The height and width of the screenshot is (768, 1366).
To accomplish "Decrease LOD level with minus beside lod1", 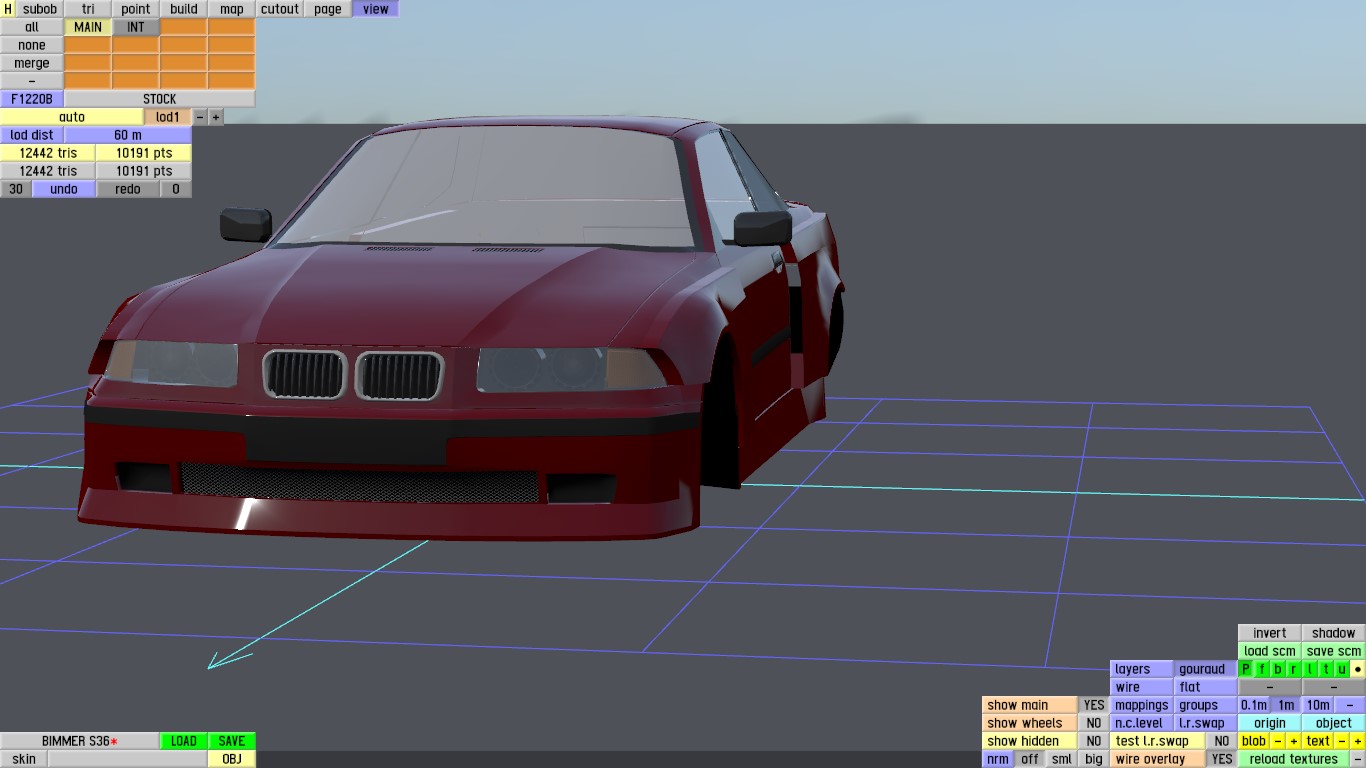I will 200,117.
